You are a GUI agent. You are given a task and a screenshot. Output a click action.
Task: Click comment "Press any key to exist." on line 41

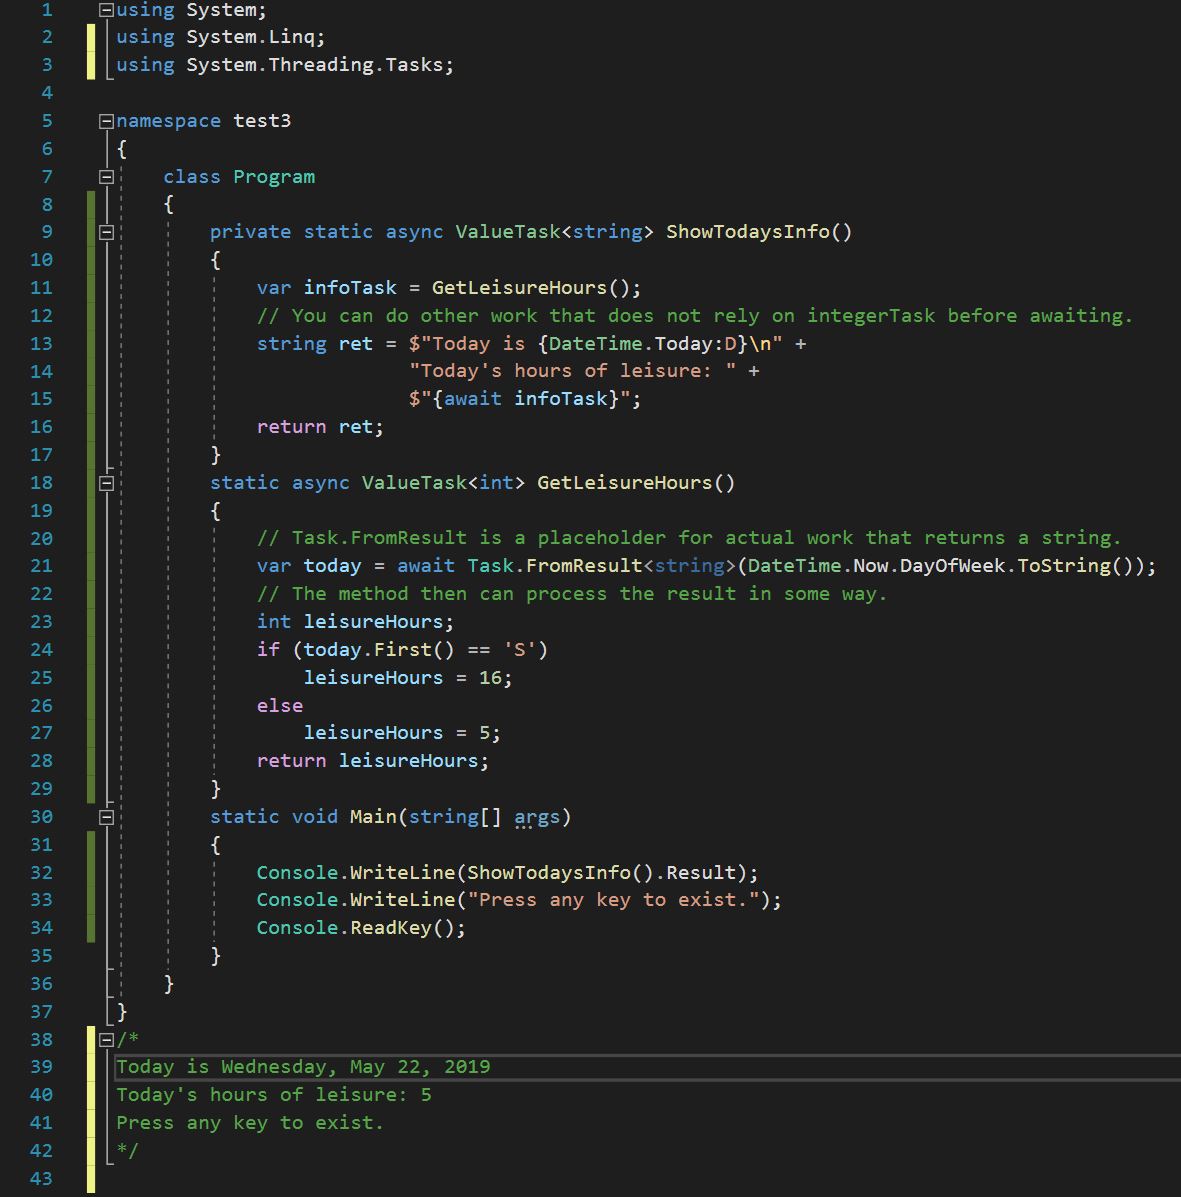pyautogui.click(x=250, y=1123)
